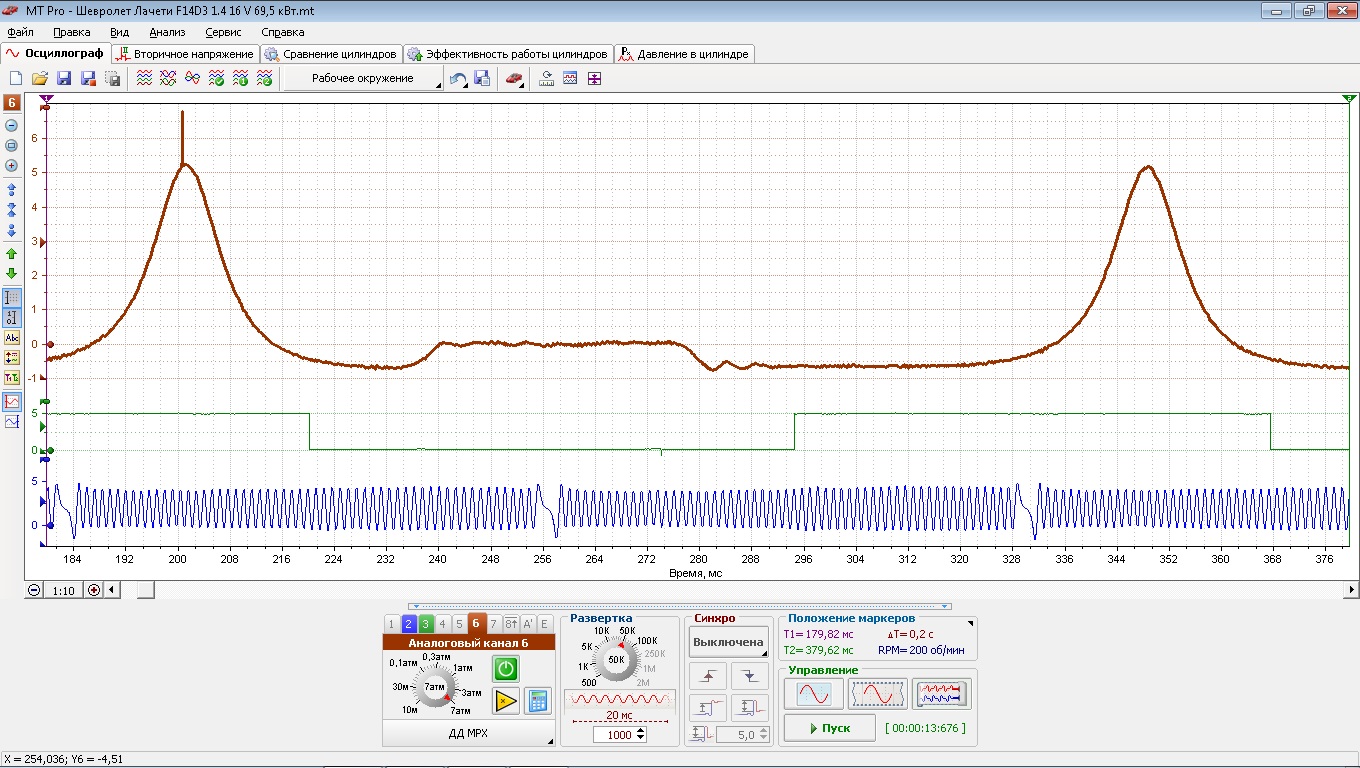Click the green T2 marker at top right
This screenshot has width=1360, height=768.
(1349, 98)
